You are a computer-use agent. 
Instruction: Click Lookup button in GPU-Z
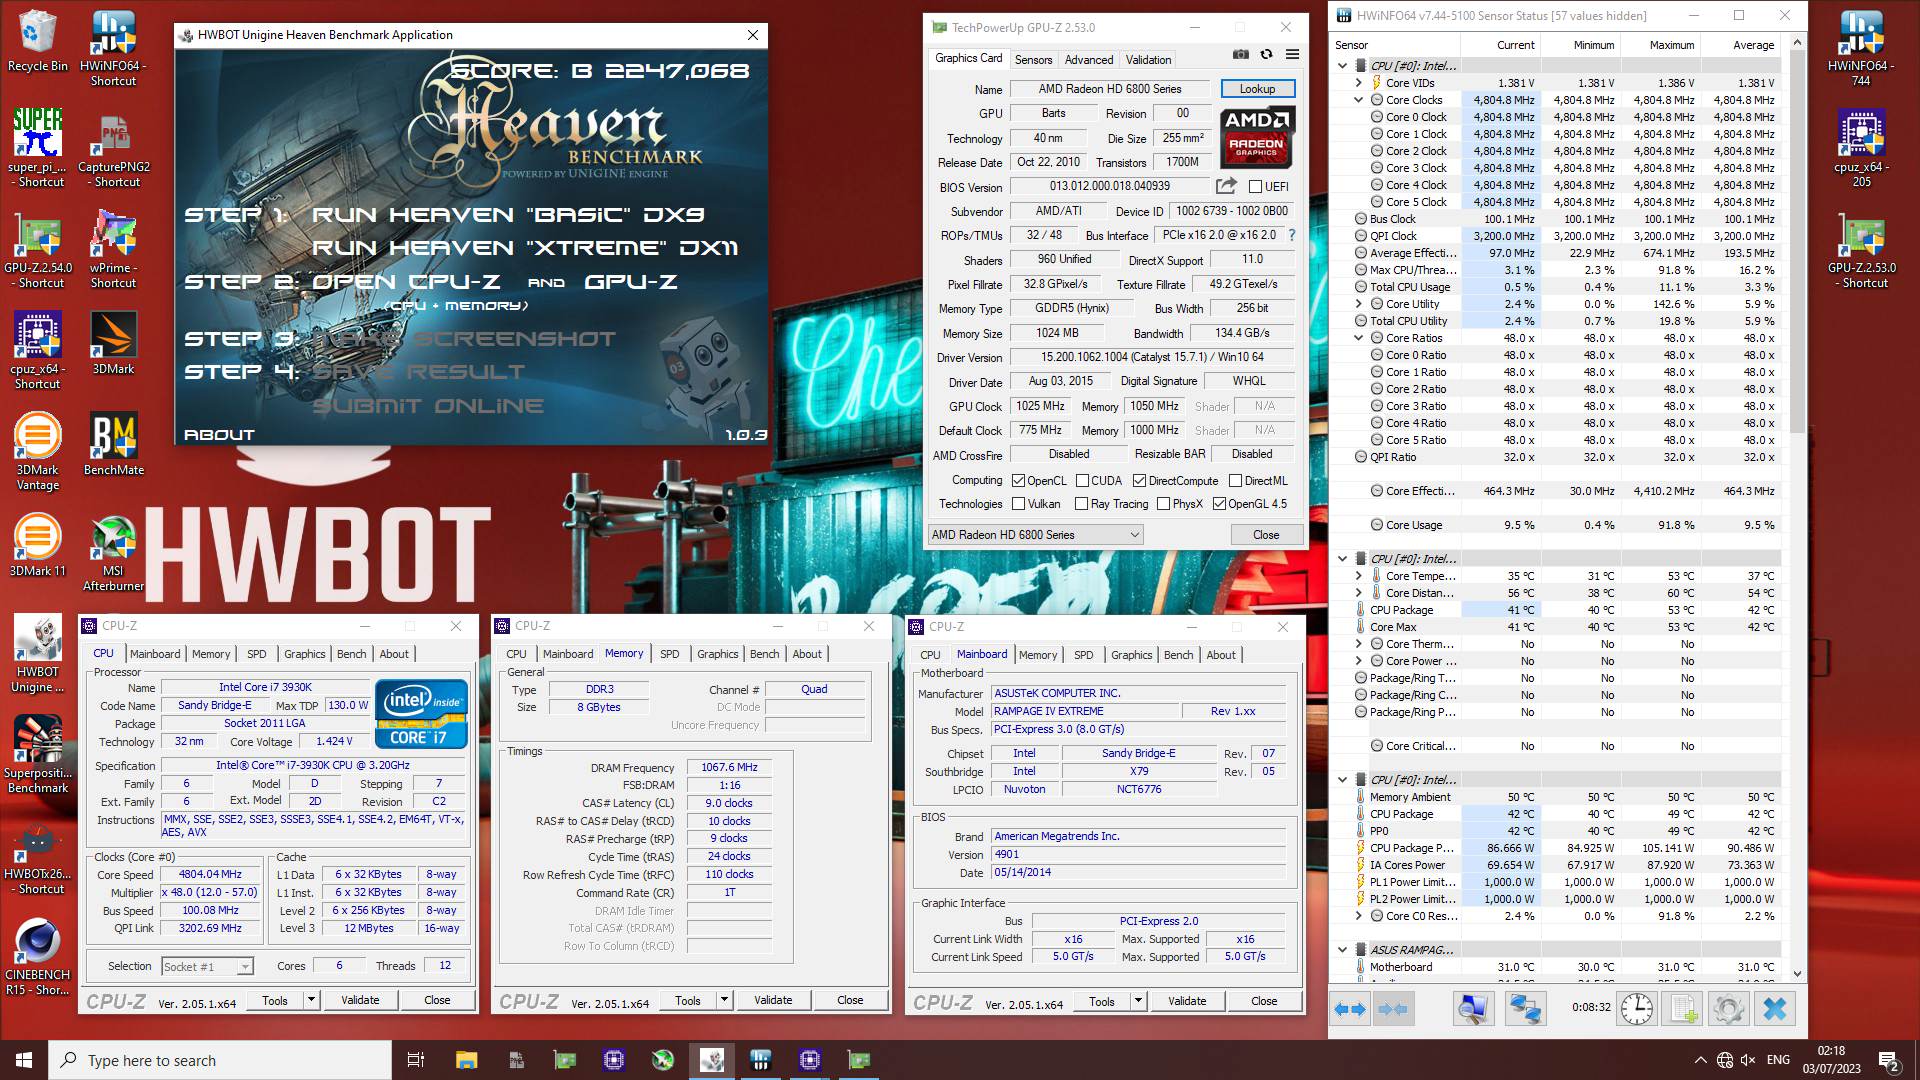pyautogui.click(x=1257, y=89)
